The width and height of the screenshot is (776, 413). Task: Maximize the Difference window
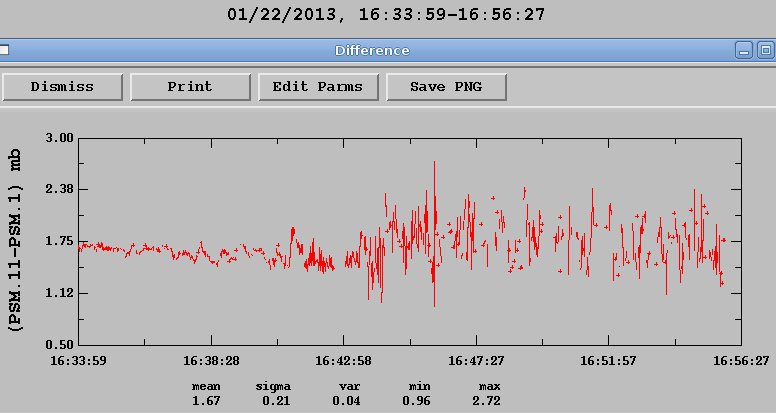point(766,50)
